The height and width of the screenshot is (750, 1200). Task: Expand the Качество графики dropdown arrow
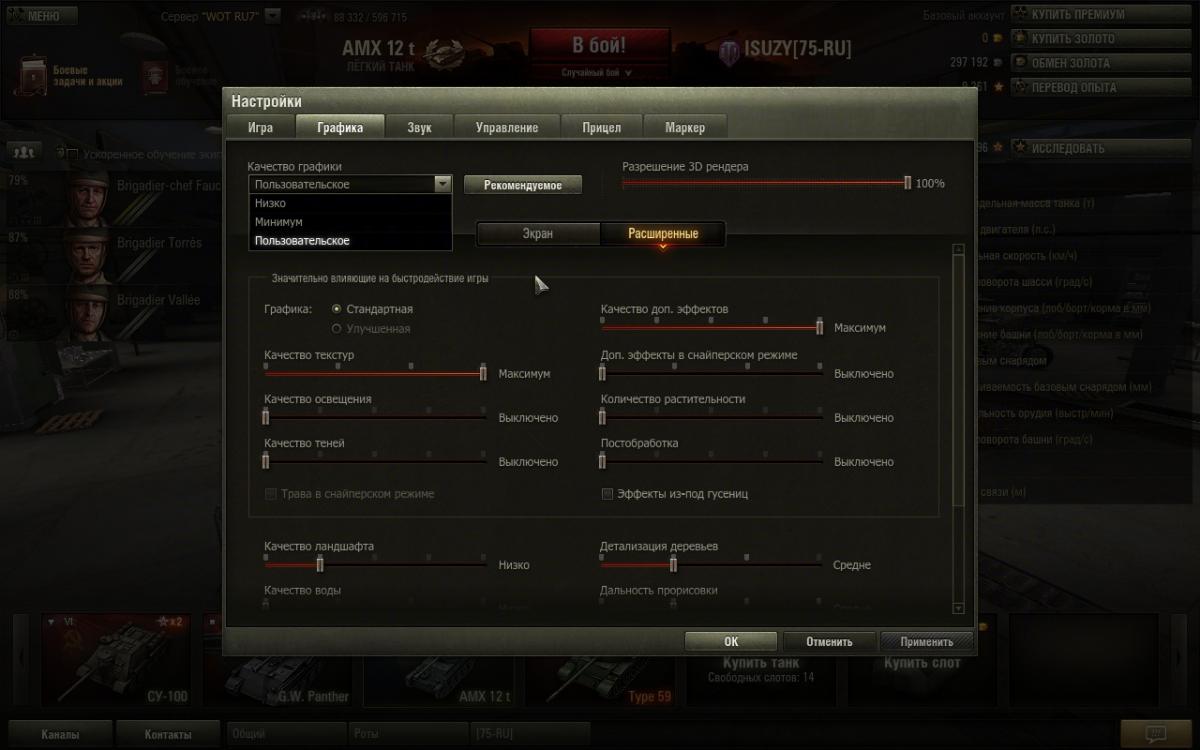point(443,184)
